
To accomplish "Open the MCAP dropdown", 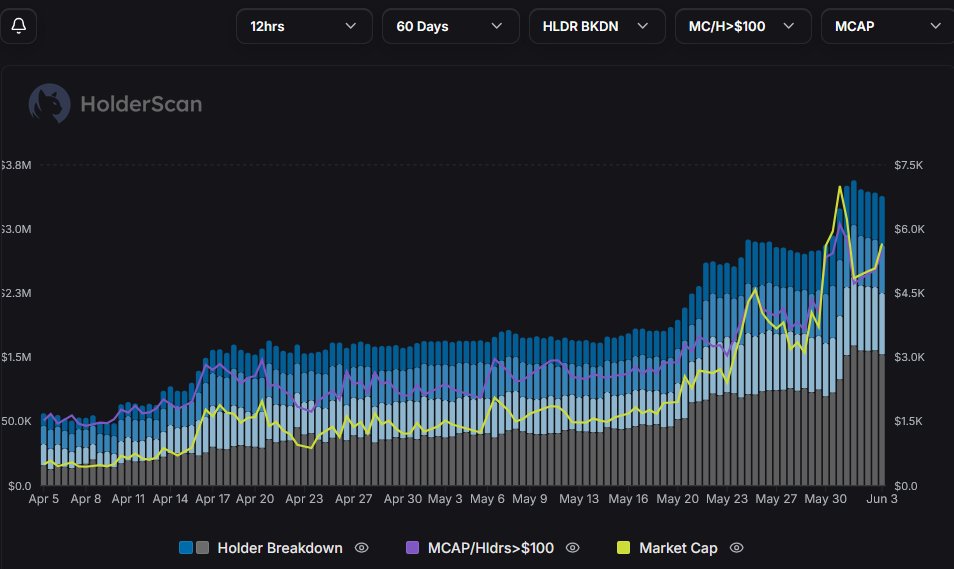I will coord(888,26).
